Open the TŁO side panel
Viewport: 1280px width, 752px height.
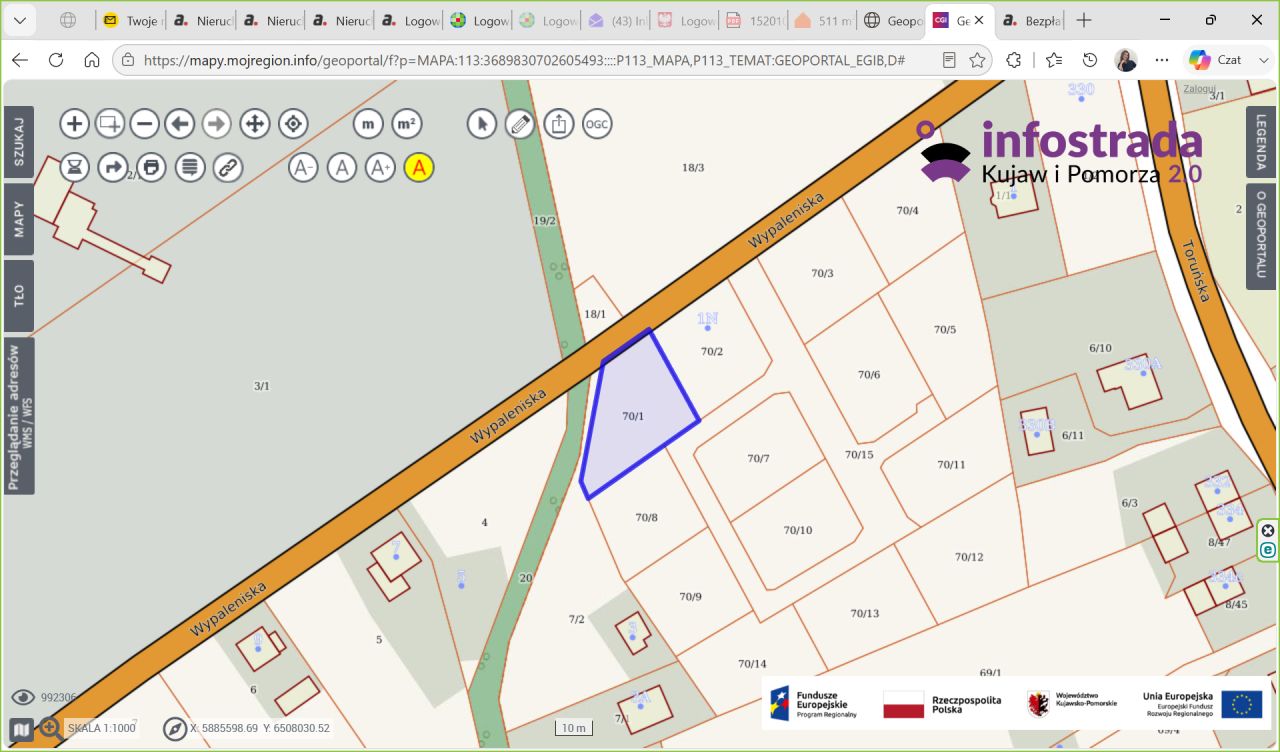tap(19, 296)
